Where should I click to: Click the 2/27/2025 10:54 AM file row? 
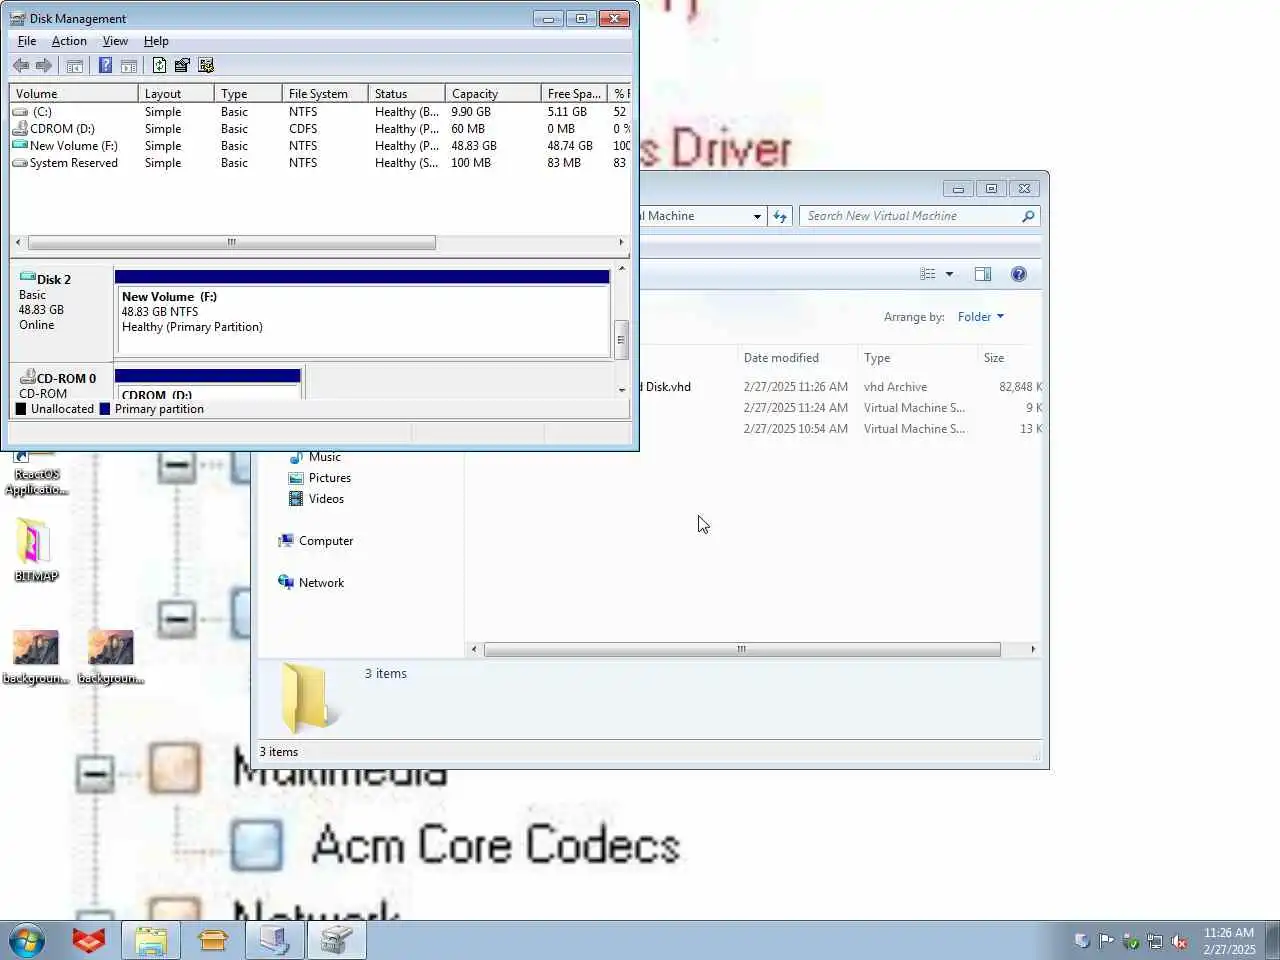pyautogui.click(x=840, y=429)
